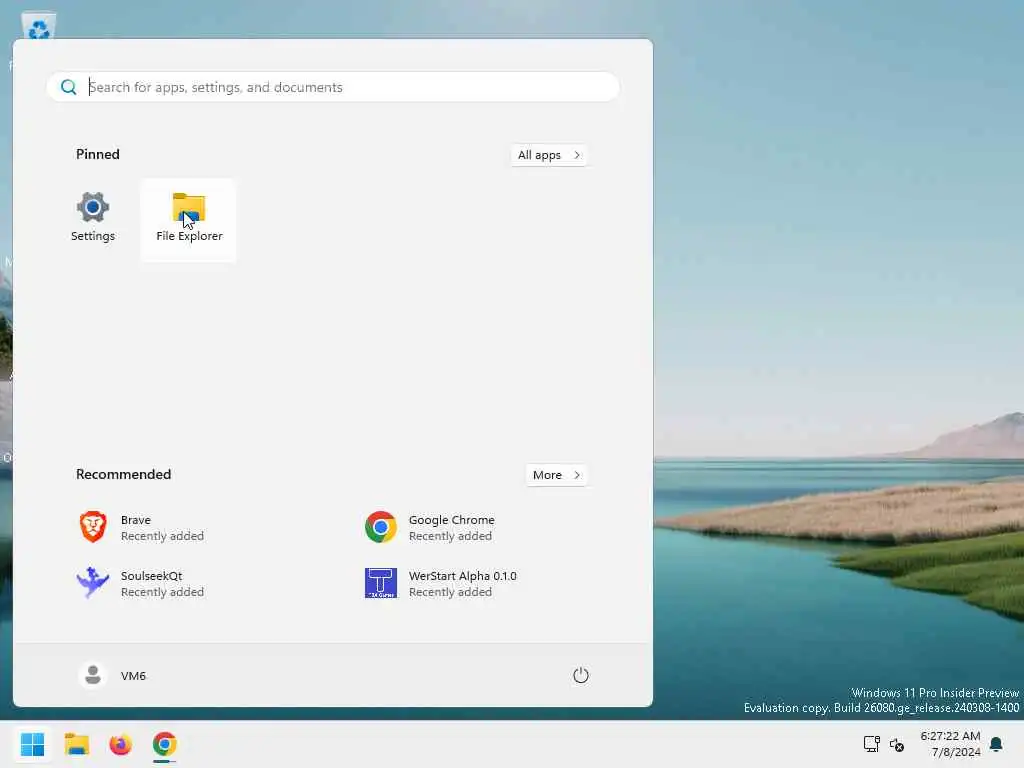Click the muted volume tray icon
1024x768 pixels.
click(x=897, y=744)
